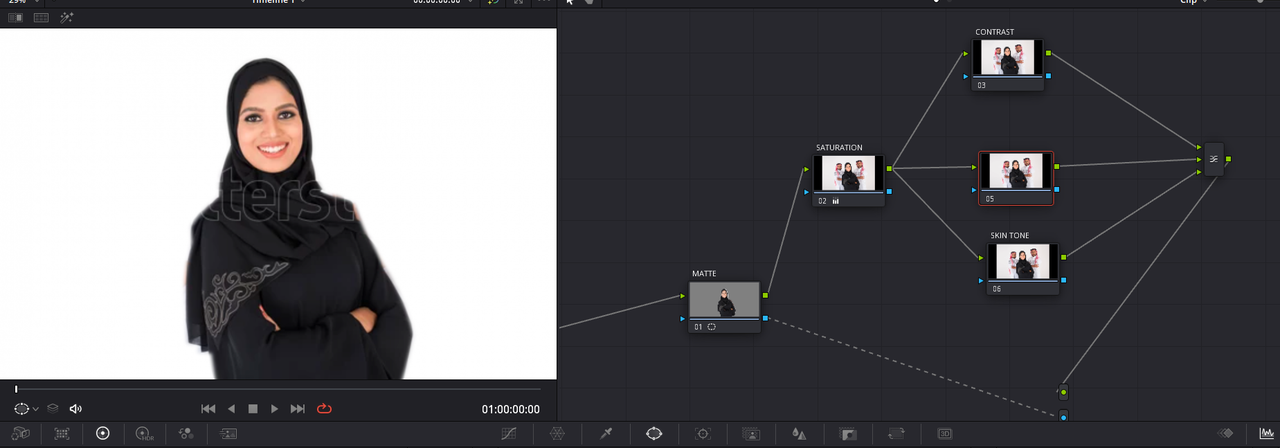Toggle loop playback
1280x448 pixels.
[x=324, y=409]
